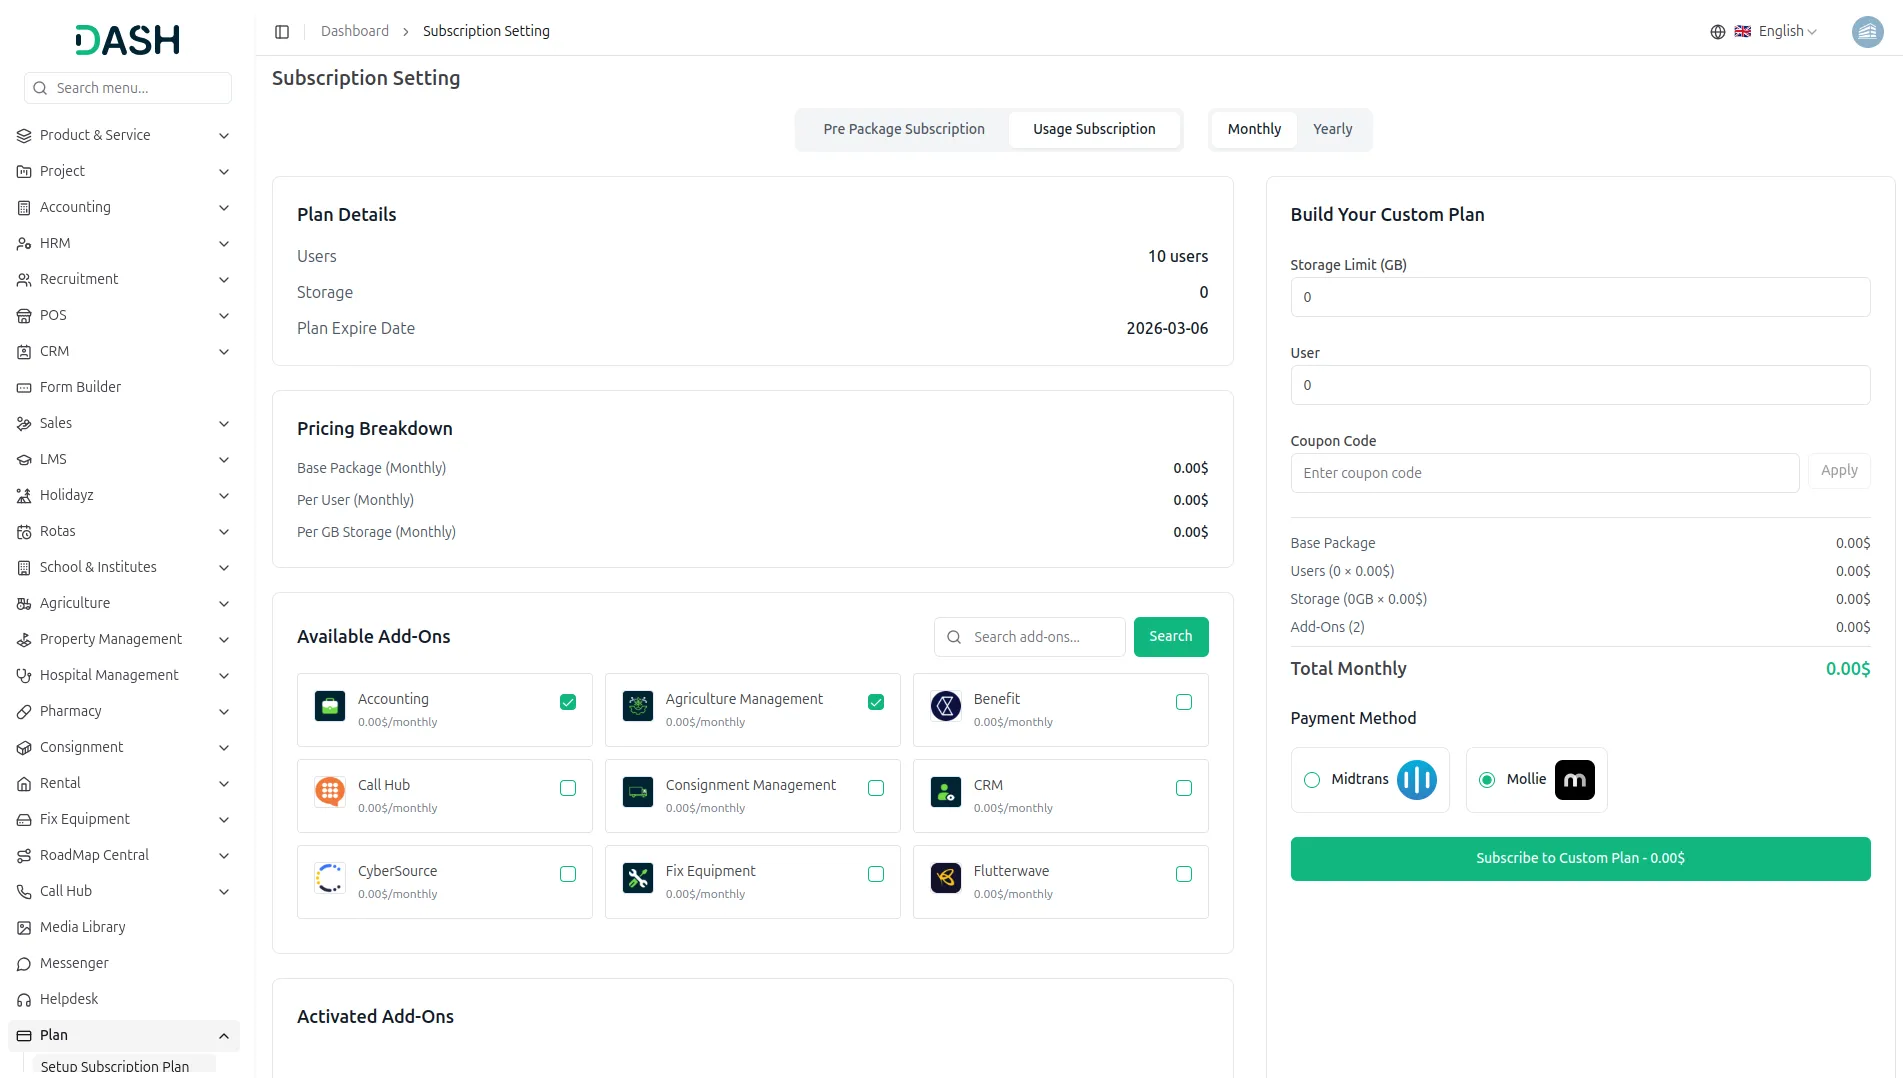Viewport: 1903px width, 1078px height.
Task: Open the Property Management menu item
Action: point(124,640)
